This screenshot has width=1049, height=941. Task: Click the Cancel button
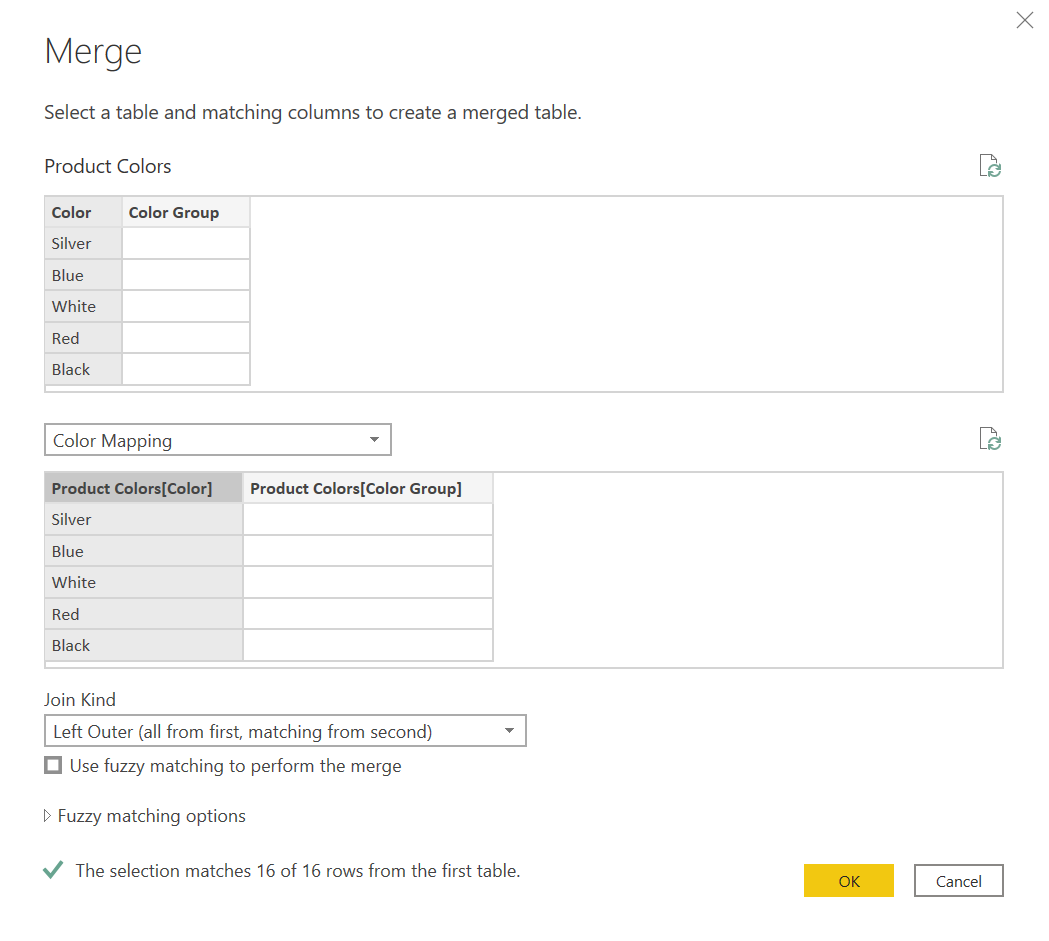point(958,881)
